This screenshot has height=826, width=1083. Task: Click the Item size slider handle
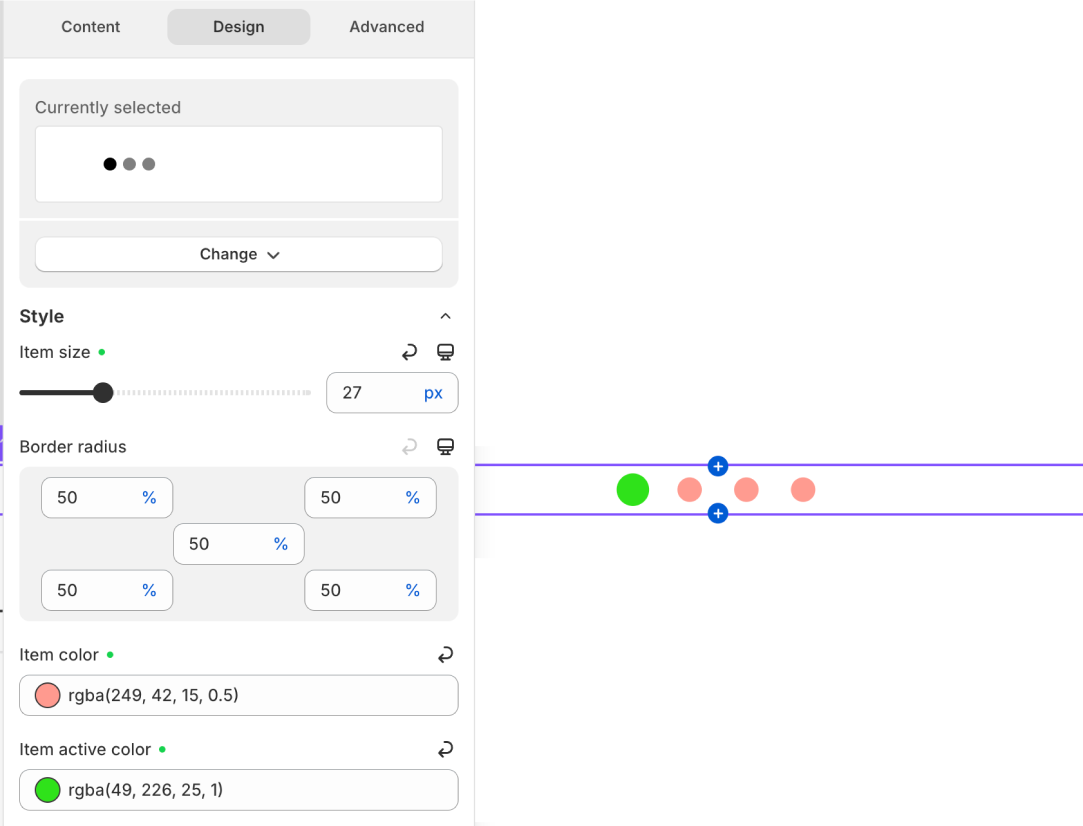103,393
